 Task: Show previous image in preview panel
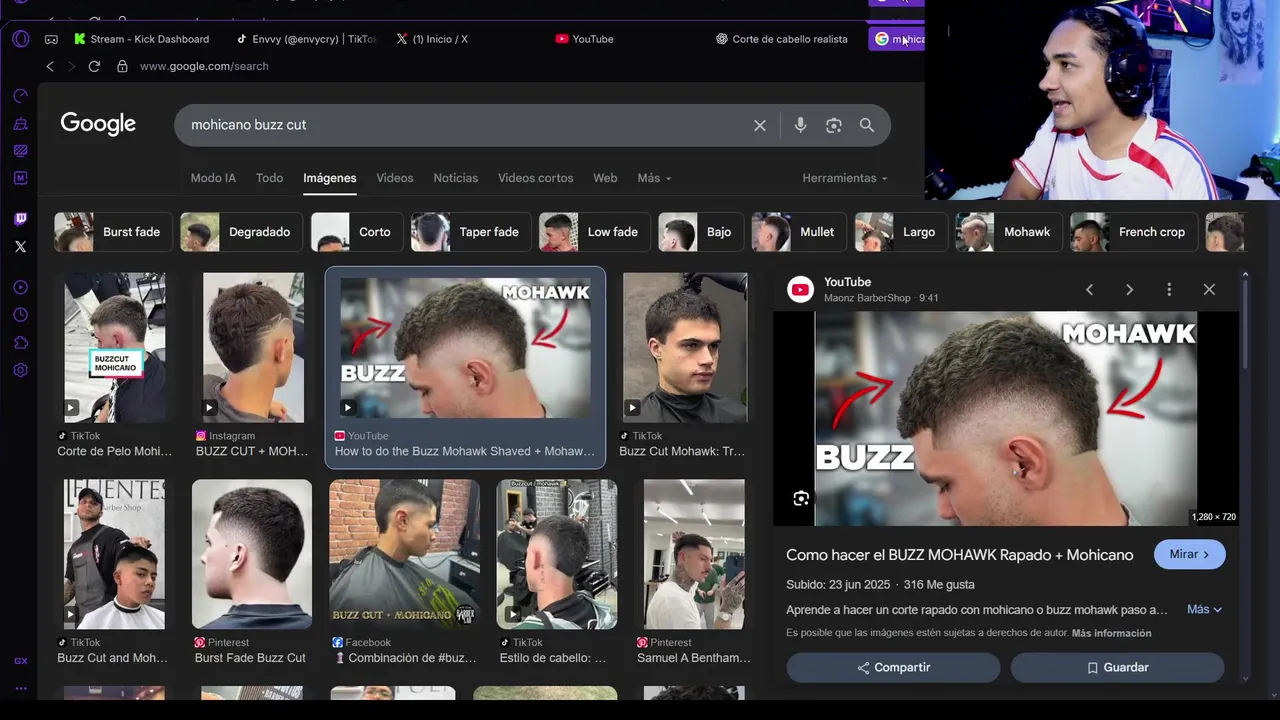coord(1089,290)
